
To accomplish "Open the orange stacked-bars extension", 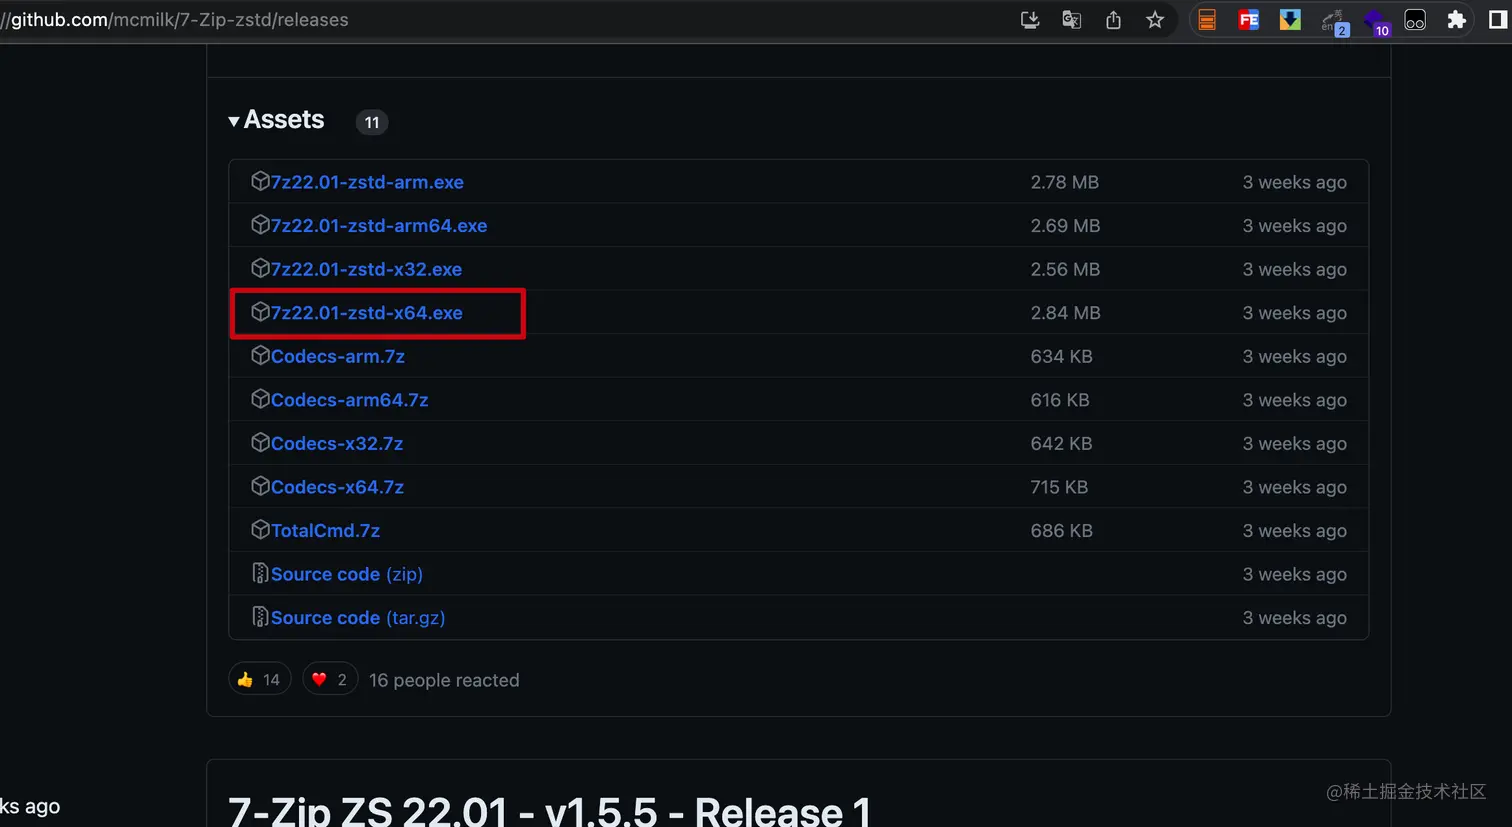I will 1207,20.
